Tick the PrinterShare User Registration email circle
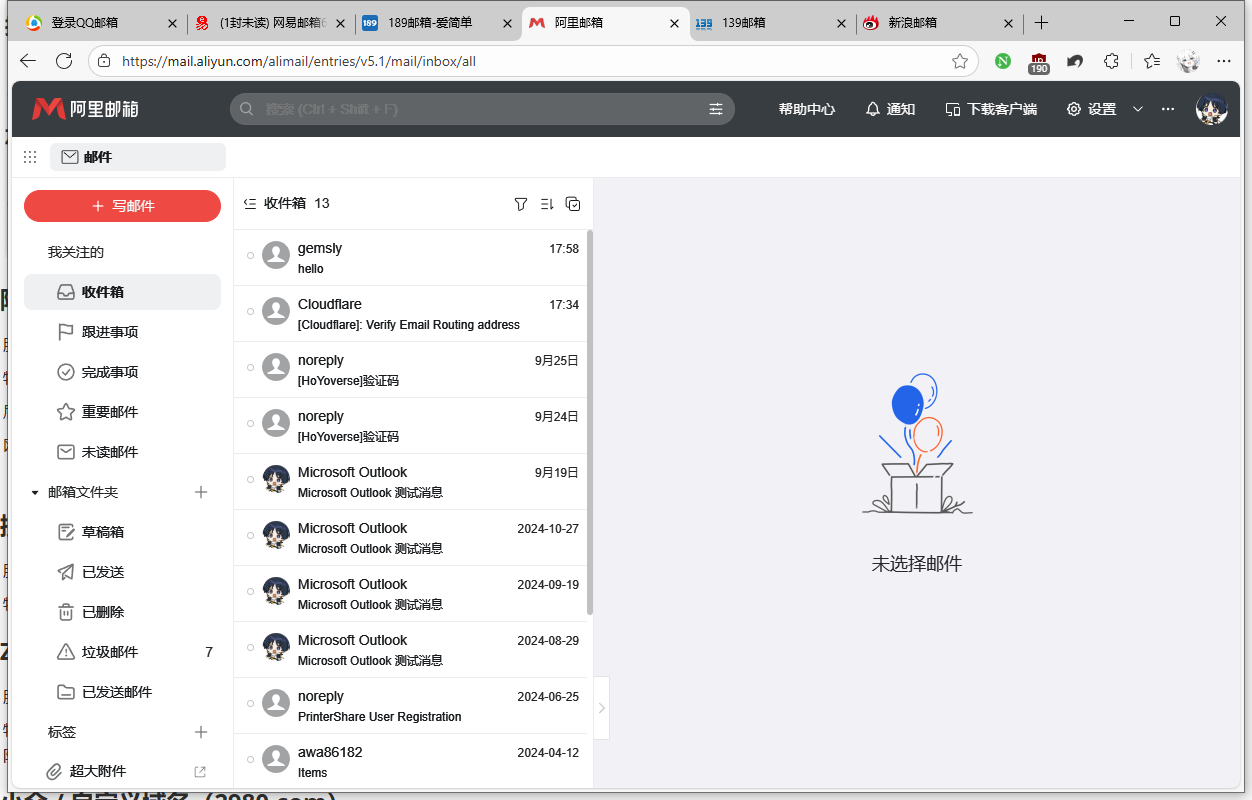 [x=250, y=704]
